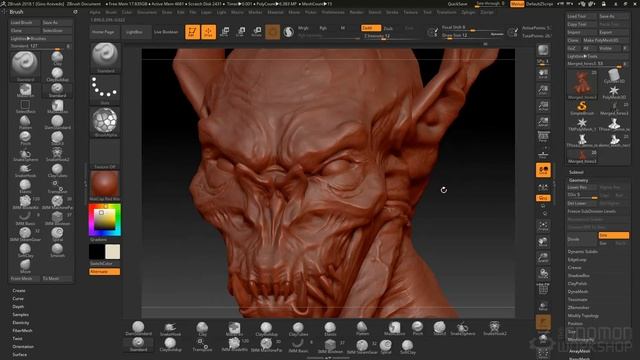This screenshot has width=640, height=360.
Task: Click the Zoom3D icon on right shelf
Action: coord(543,258)
